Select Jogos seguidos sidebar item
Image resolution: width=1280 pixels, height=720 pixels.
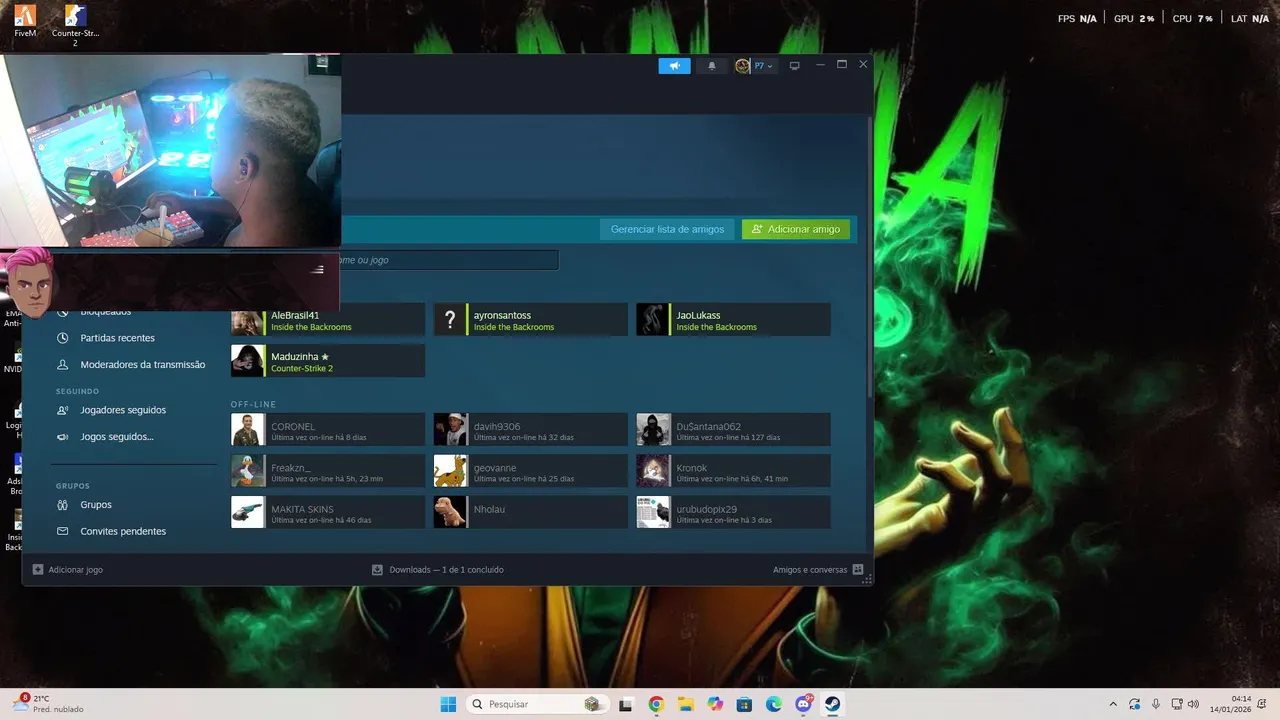coord(117,437)
